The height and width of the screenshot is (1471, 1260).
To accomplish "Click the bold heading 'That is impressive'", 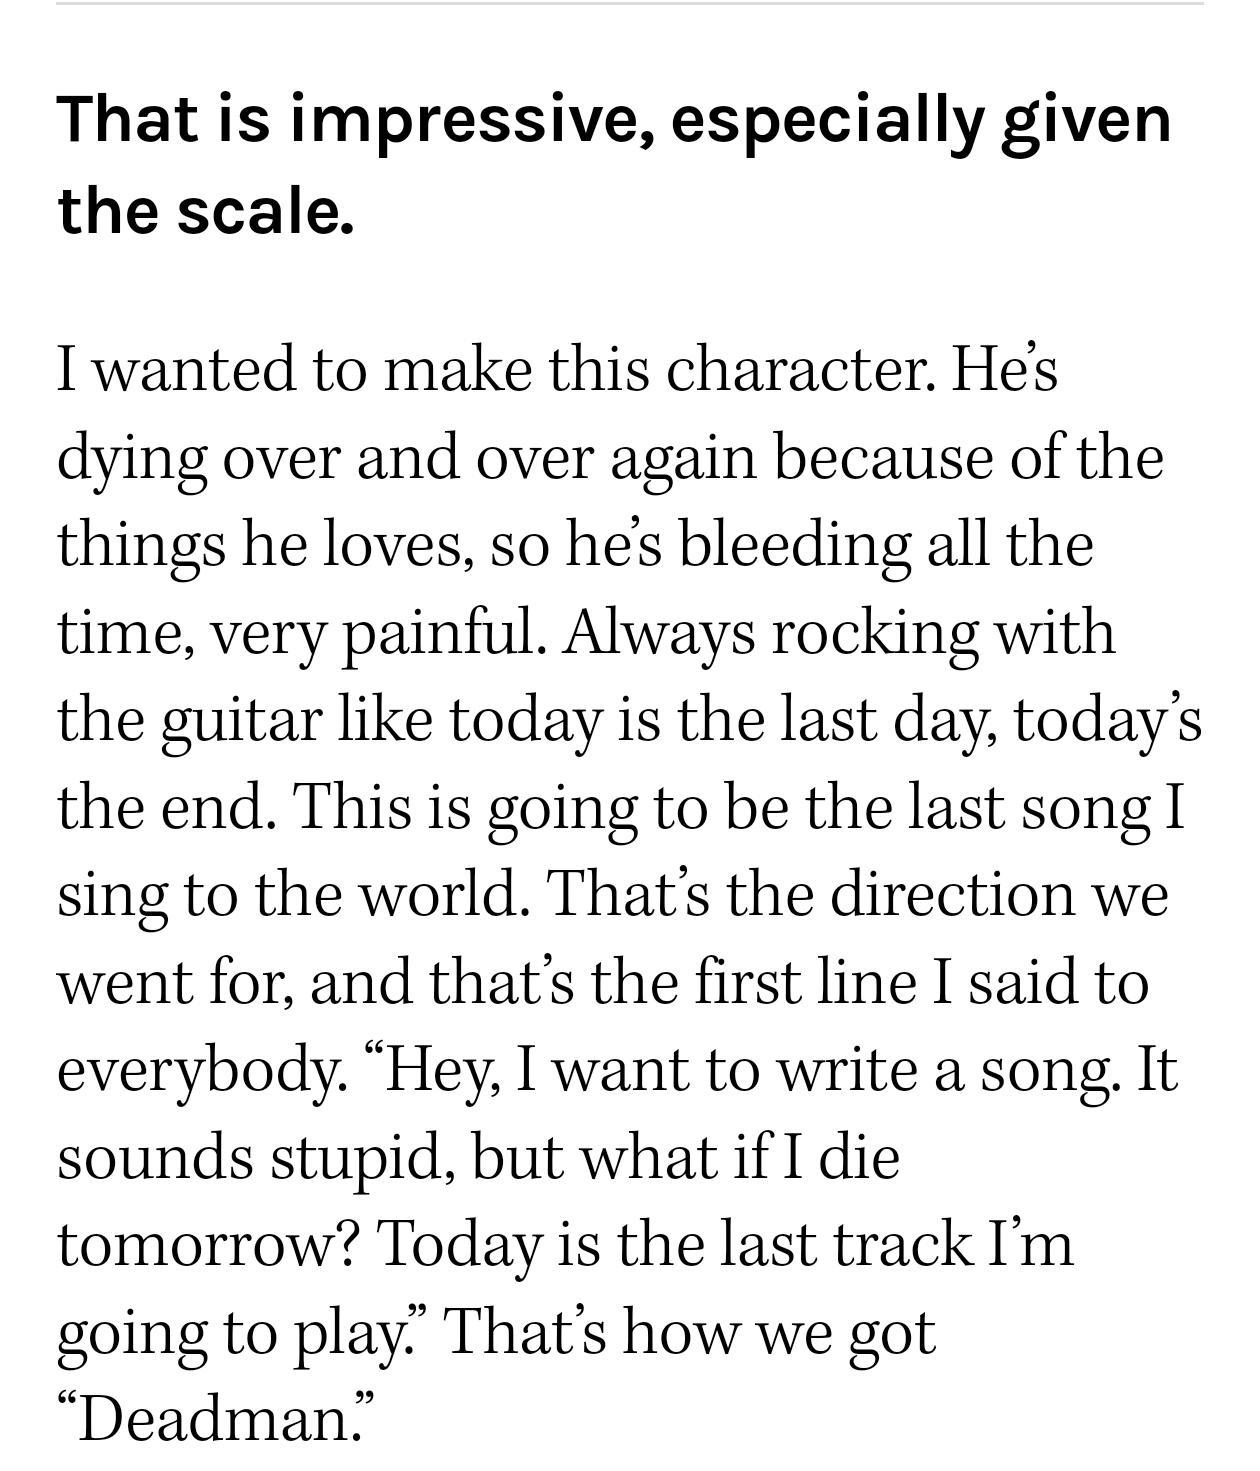I will [x=614, y=164].
